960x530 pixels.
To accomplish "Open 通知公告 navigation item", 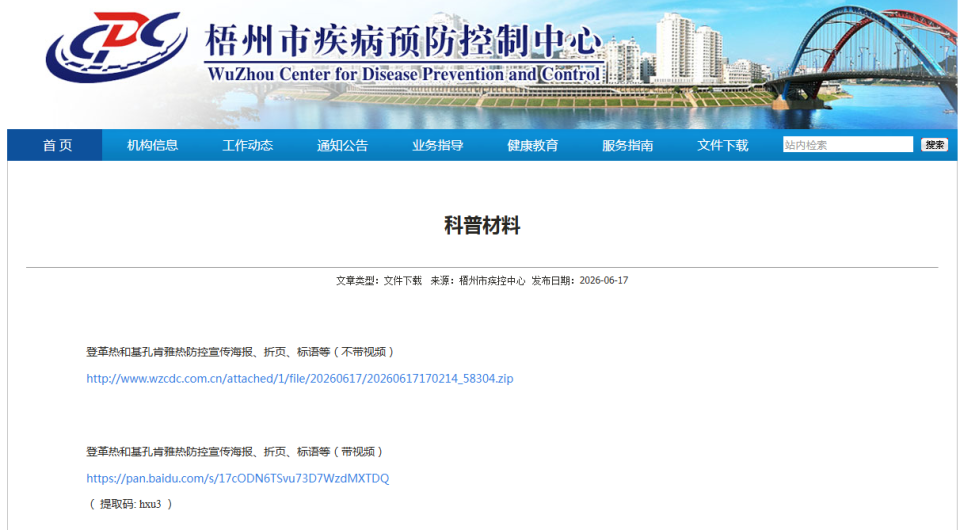I will tap(342, 145).
